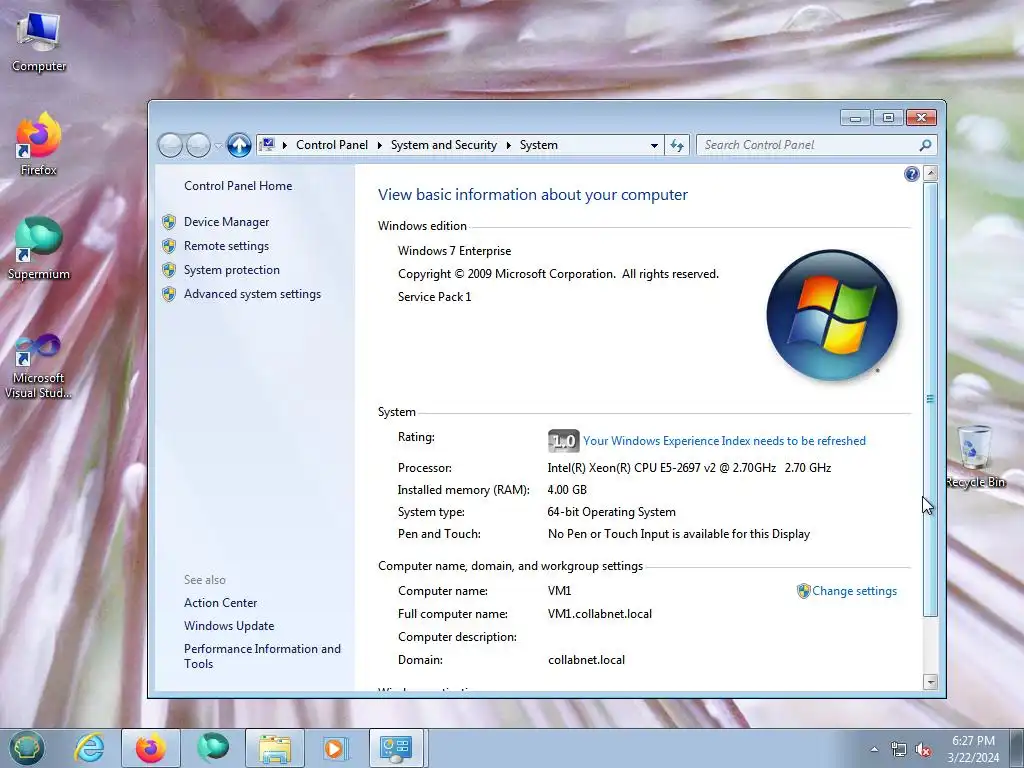Click the installed memory value 4.00 GB
The height and width of the screenshot is (768, 1024).
pyautogui.click(x=567, y=490)
